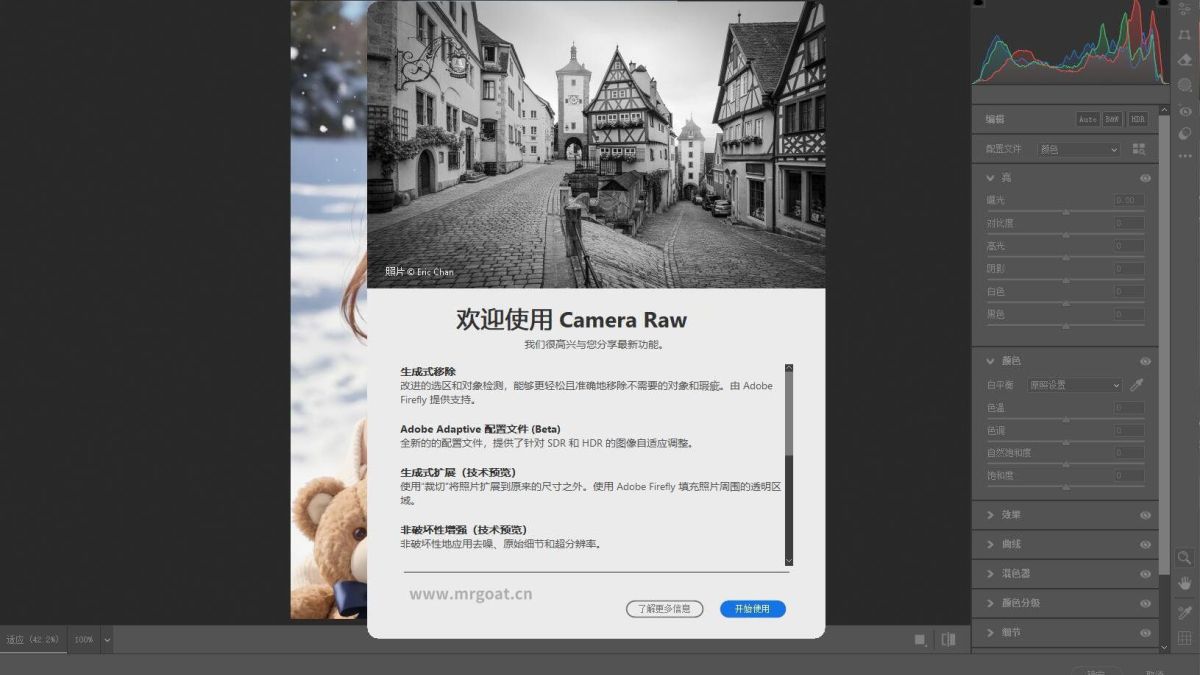This screenshot has width=1200, height=675.
Task: Click the 色温 temperature slider handle
Action: [1066, 419]
